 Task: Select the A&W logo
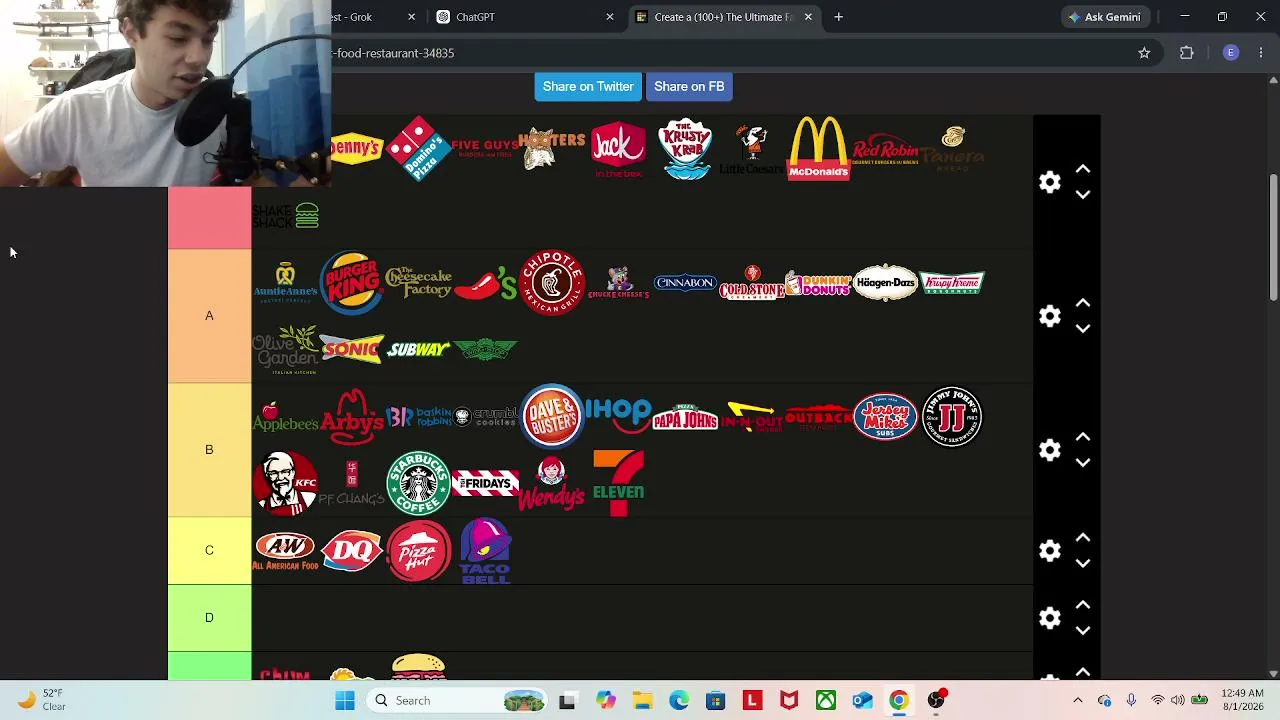(x=285, y=551)
